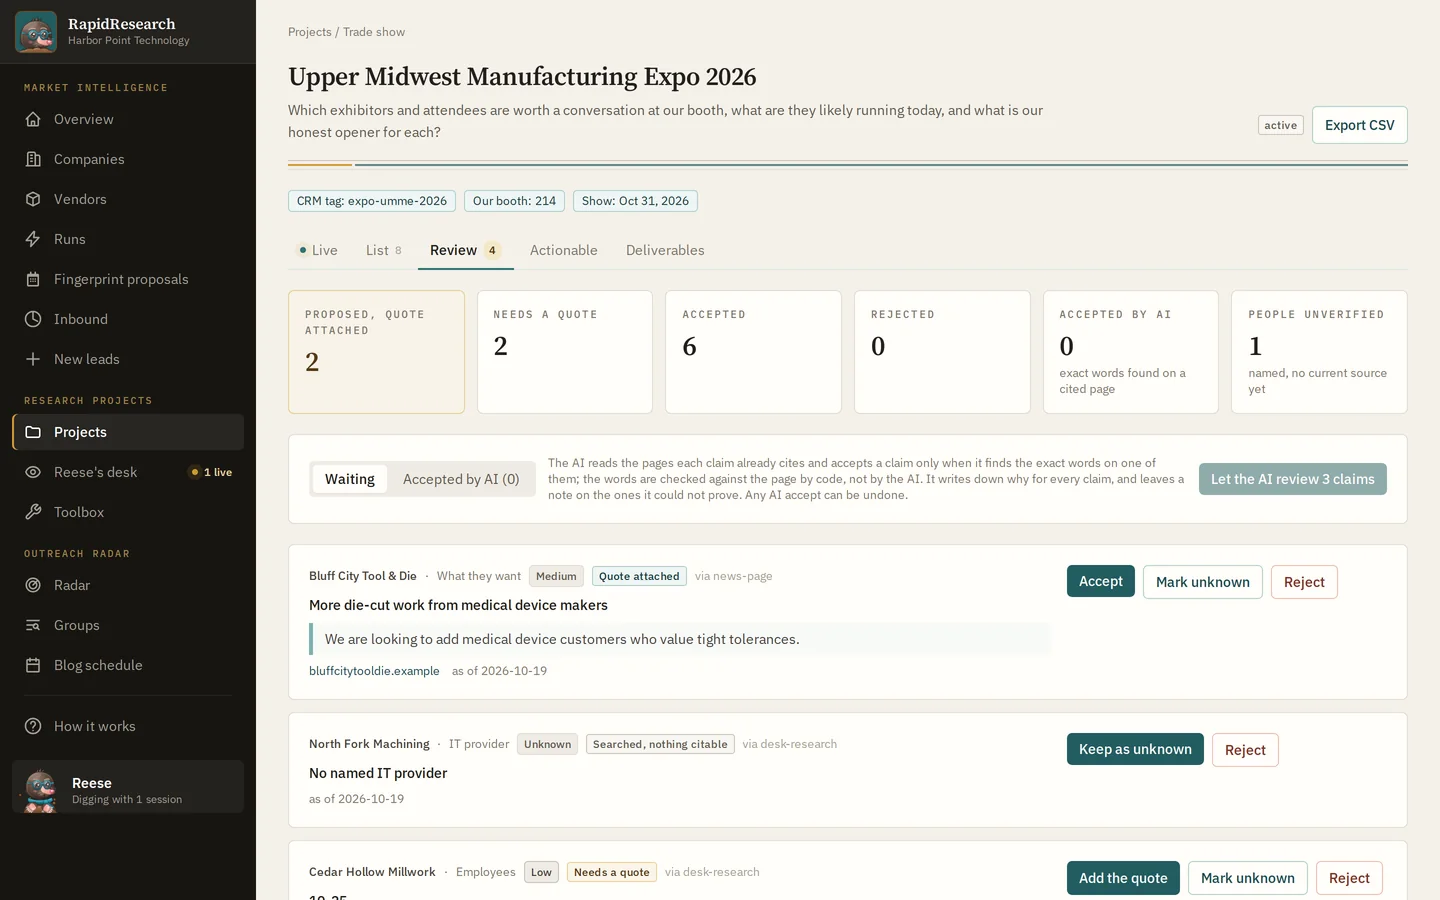
Task: Switch to the Waiting claims view
Action: tap(350, 479)
